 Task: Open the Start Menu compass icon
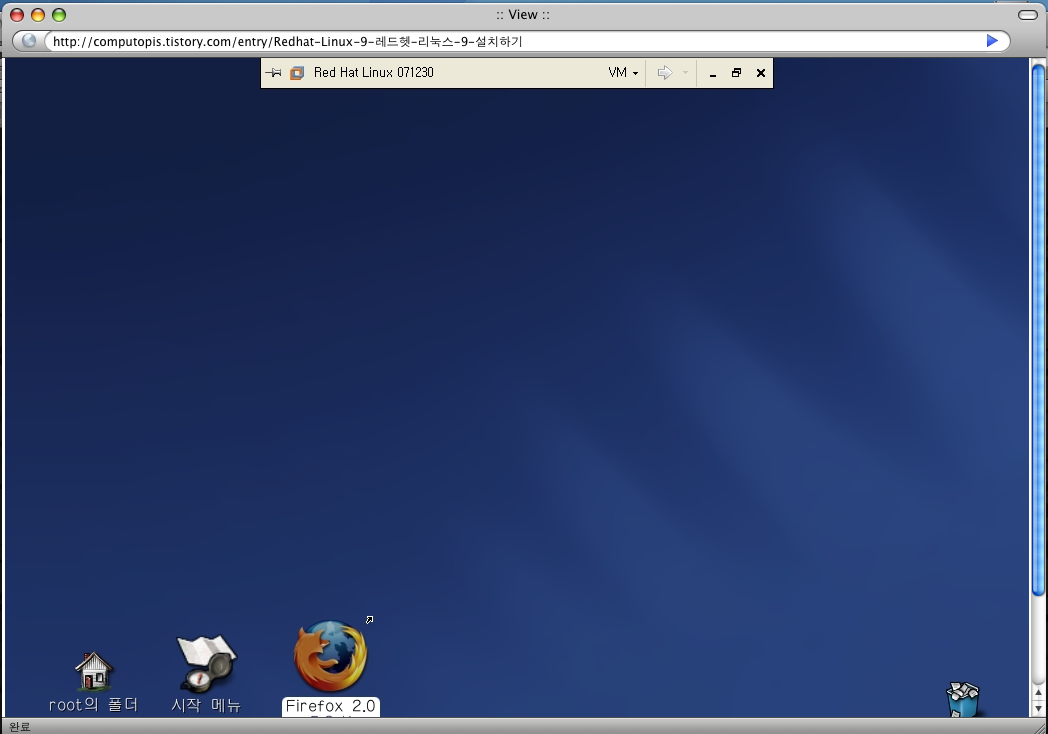pyautogui.click(x=205, y=663)
